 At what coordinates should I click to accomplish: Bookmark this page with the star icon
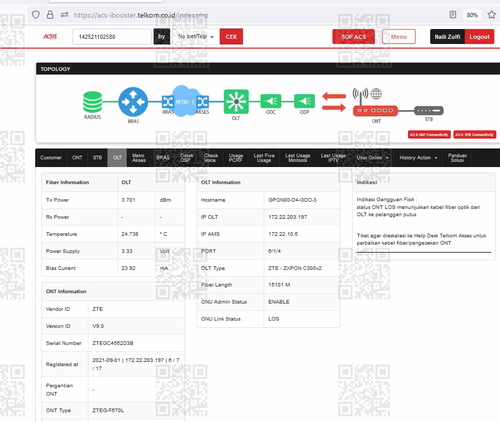pos(491,15)
